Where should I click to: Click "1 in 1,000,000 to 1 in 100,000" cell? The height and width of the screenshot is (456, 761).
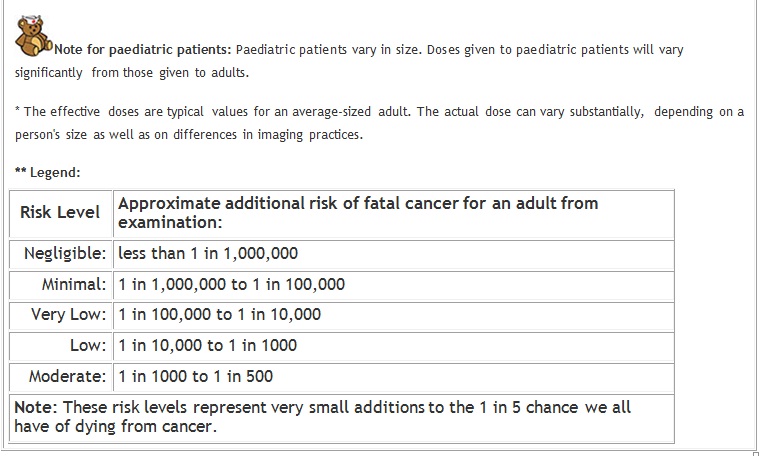(394, 285)
